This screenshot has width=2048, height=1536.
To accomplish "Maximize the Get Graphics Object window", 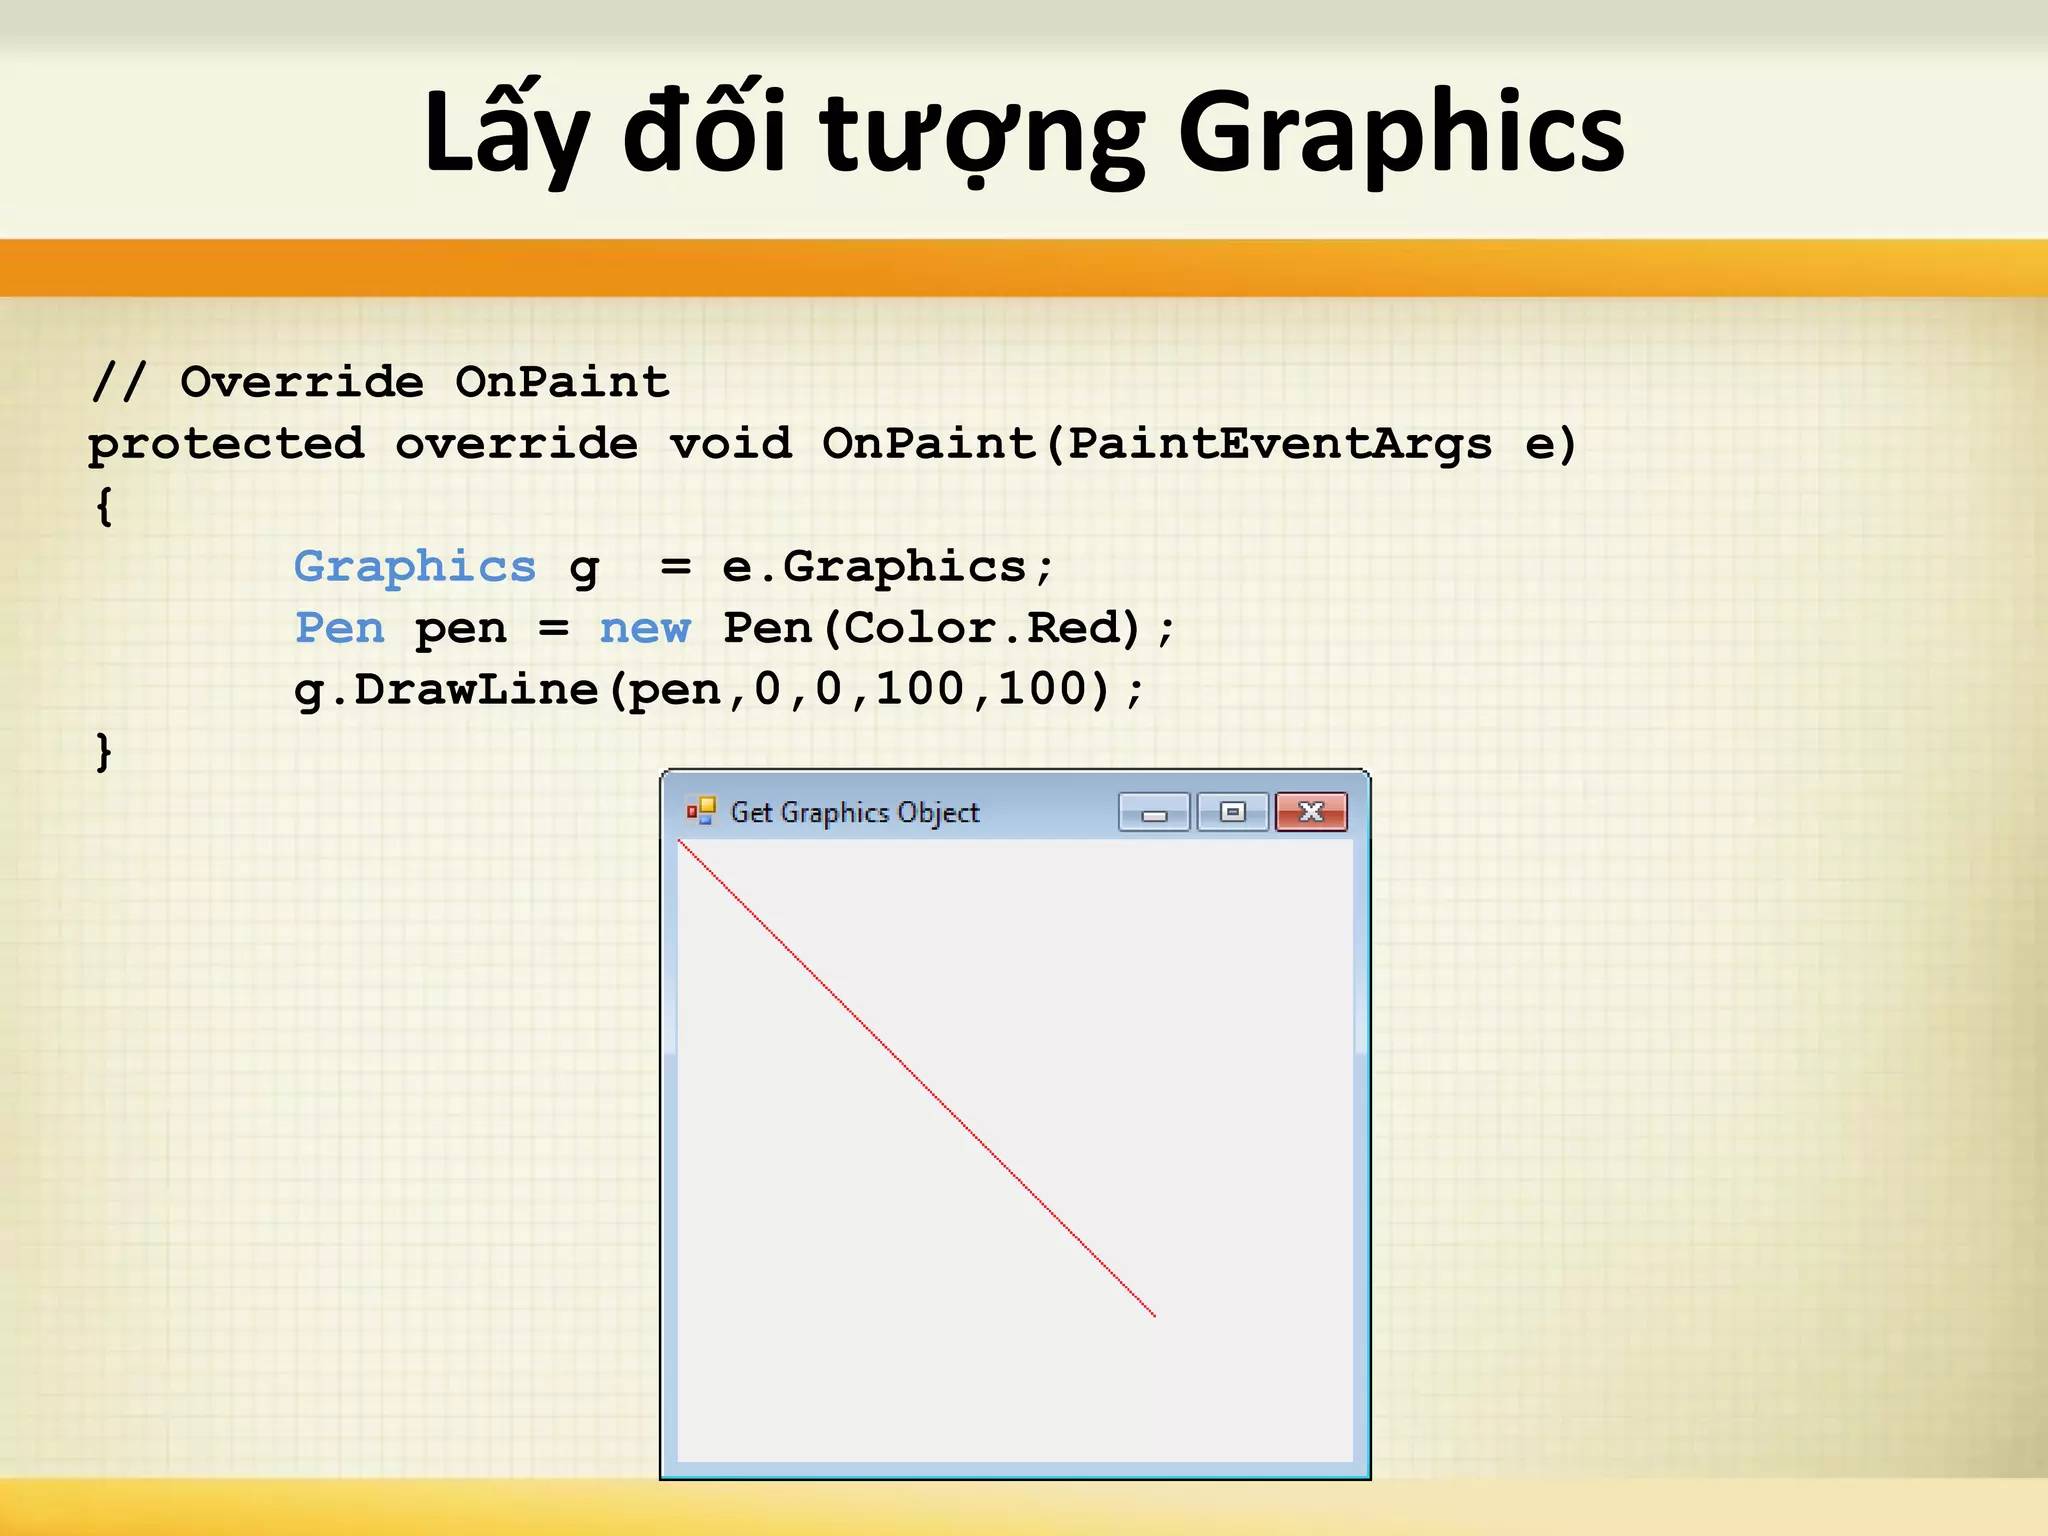I will coord(1233,812).
